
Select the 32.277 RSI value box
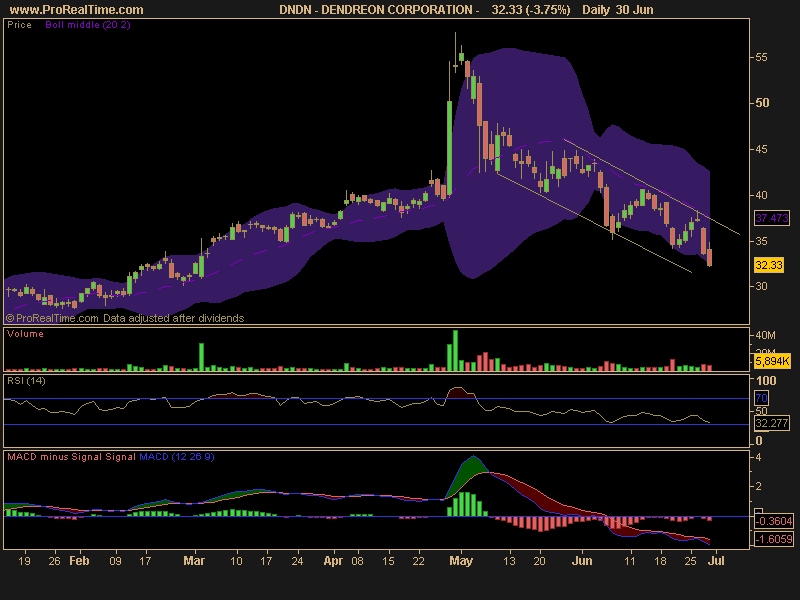(x=772, y=423)
